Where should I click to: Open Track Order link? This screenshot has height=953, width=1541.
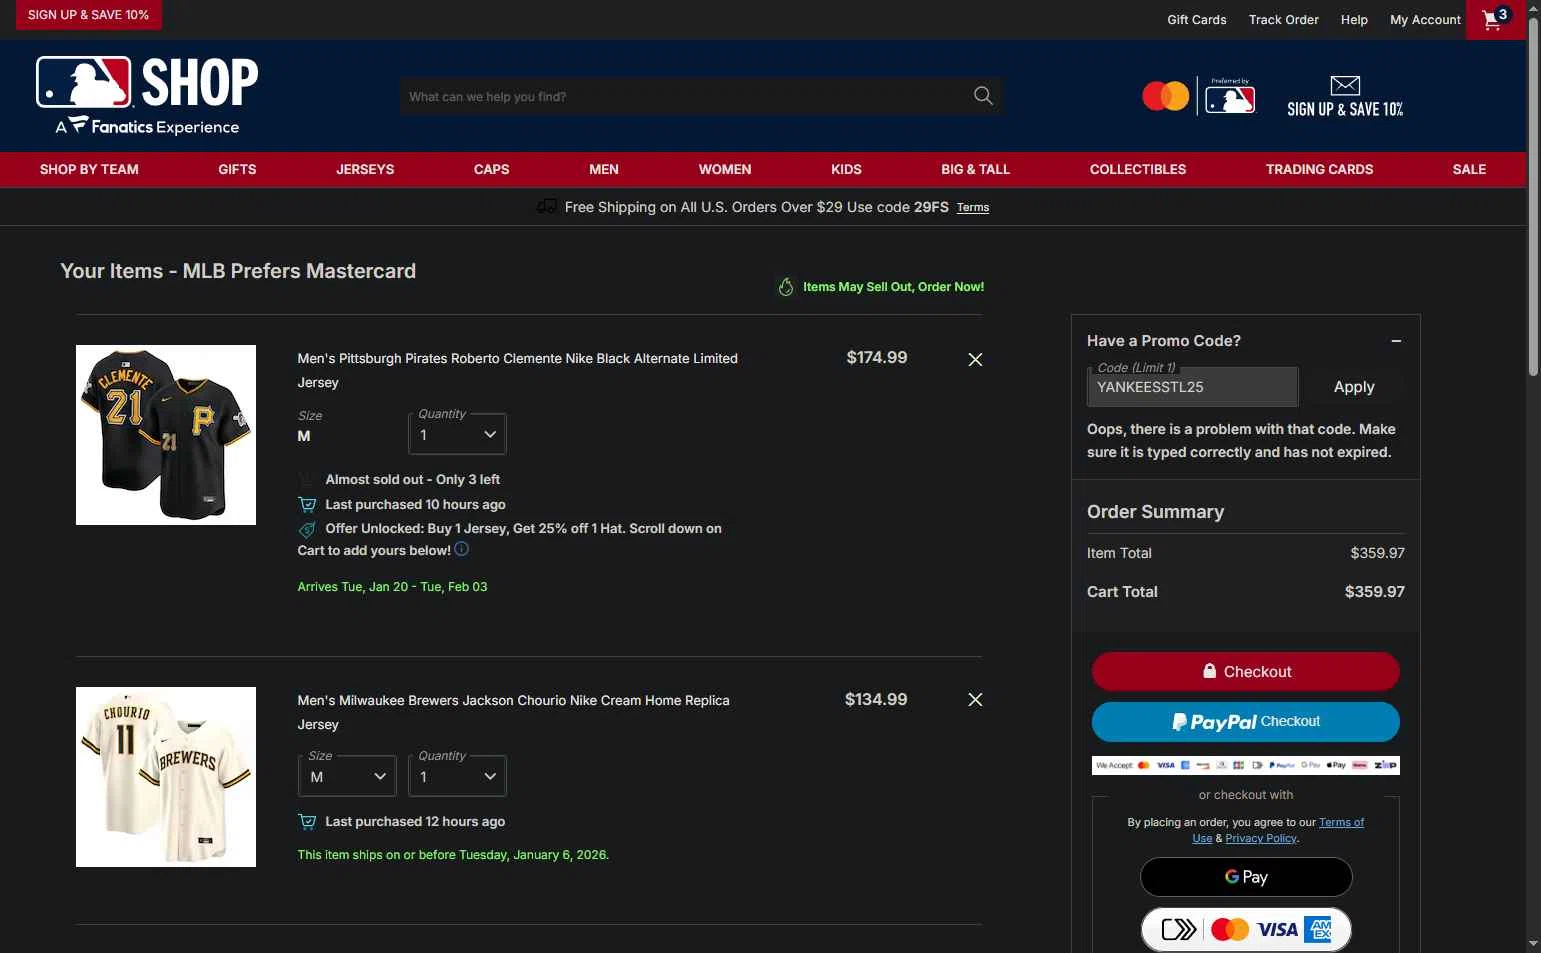pos(1283,19)
